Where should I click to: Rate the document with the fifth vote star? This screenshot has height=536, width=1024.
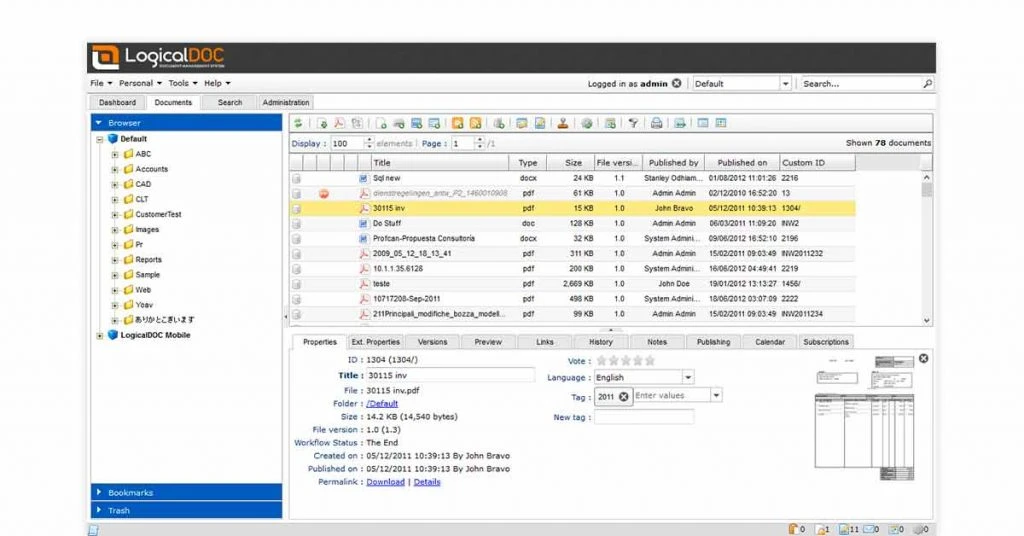(650, 360)
